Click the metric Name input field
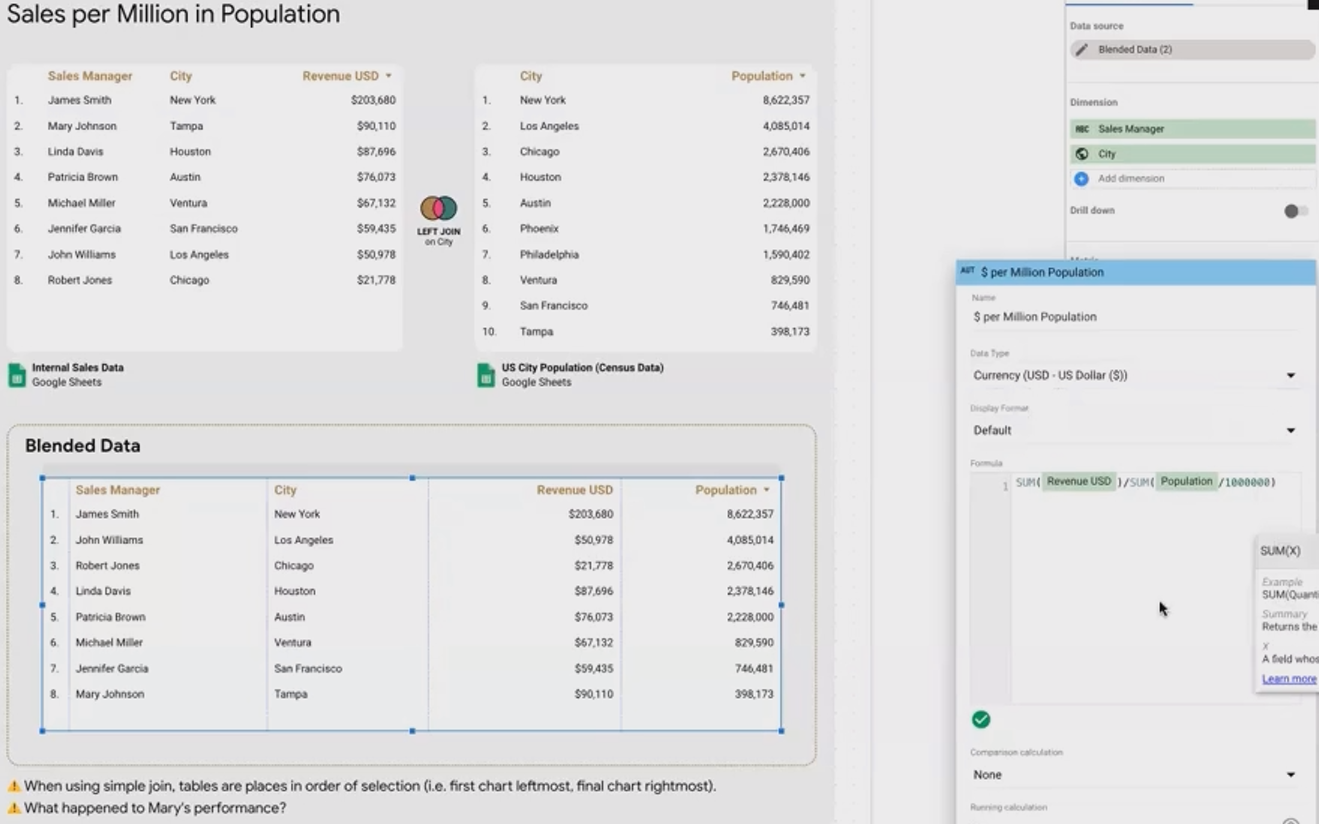Viewport: 1319px width, 824px height. coord(1135,317)
